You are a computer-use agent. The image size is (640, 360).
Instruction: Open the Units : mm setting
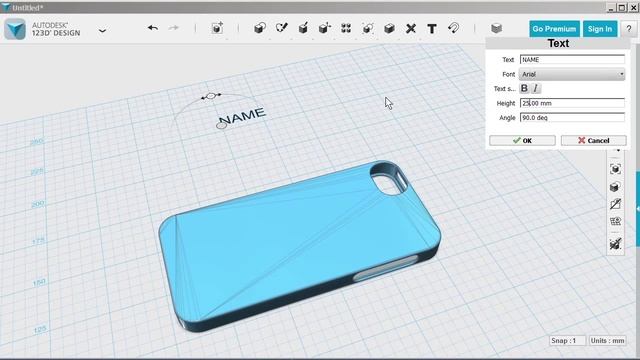607,340
